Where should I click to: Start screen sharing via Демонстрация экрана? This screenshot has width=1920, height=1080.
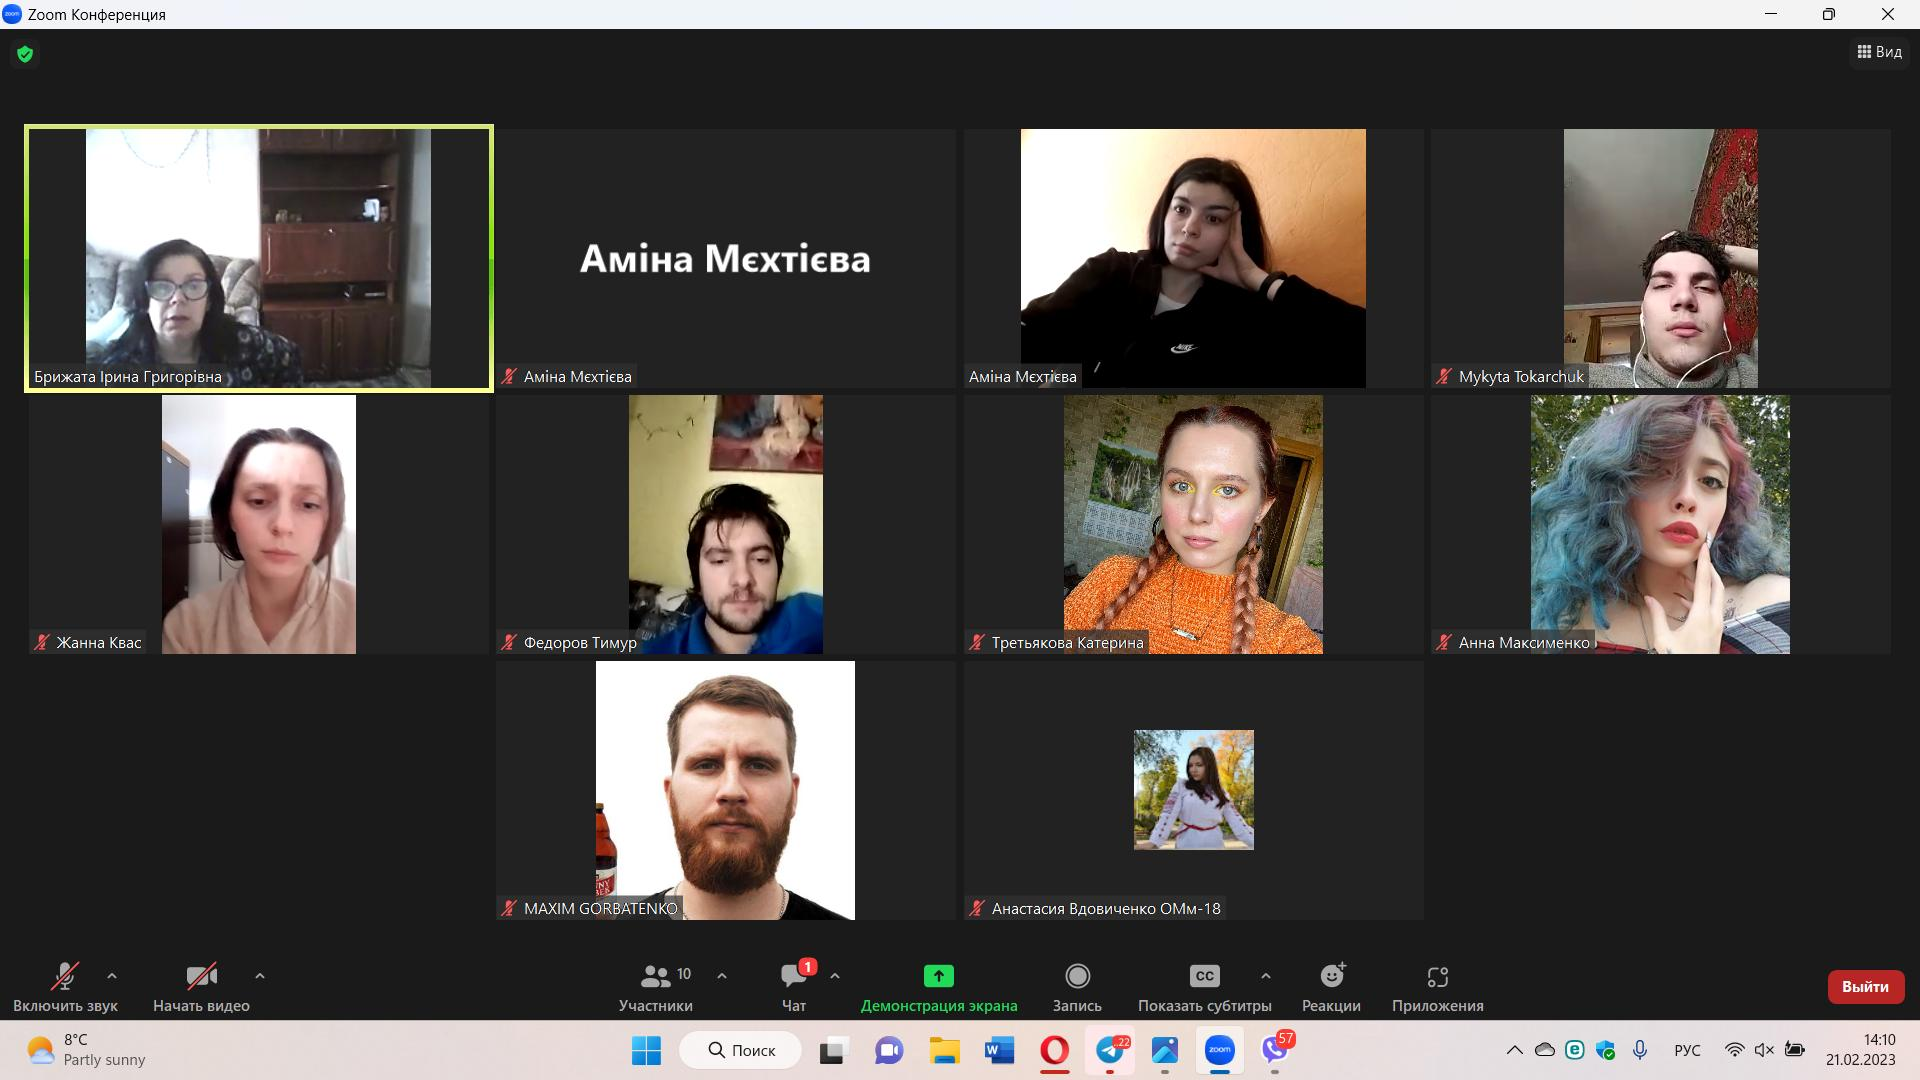click(939, 986)
